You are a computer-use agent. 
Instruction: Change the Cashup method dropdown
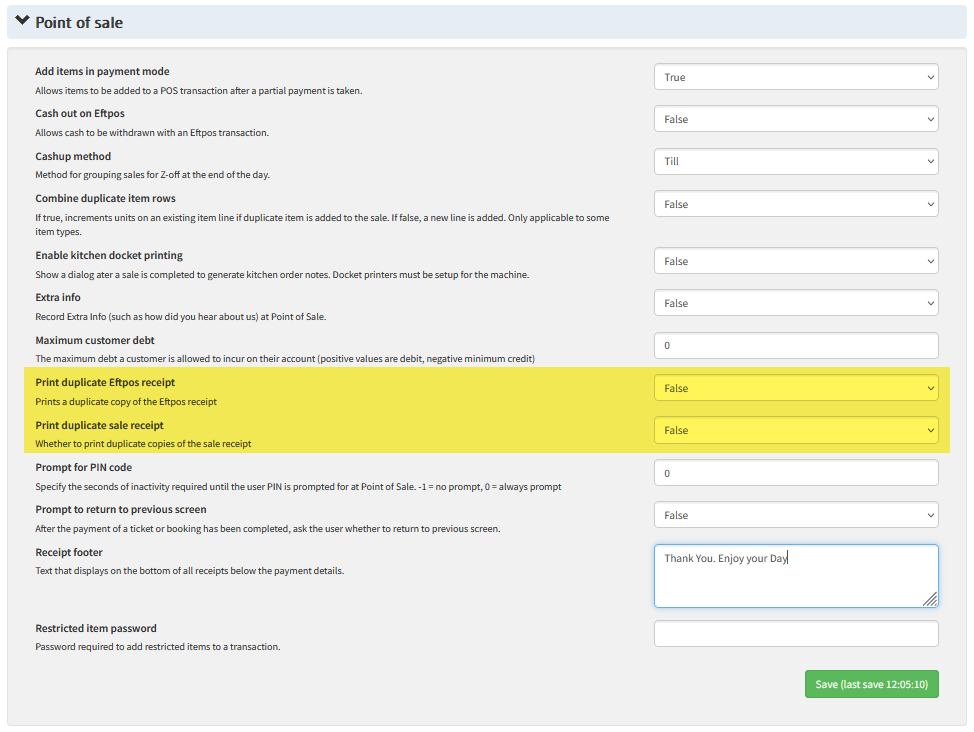pyautogui.click(x=796, y=161)
